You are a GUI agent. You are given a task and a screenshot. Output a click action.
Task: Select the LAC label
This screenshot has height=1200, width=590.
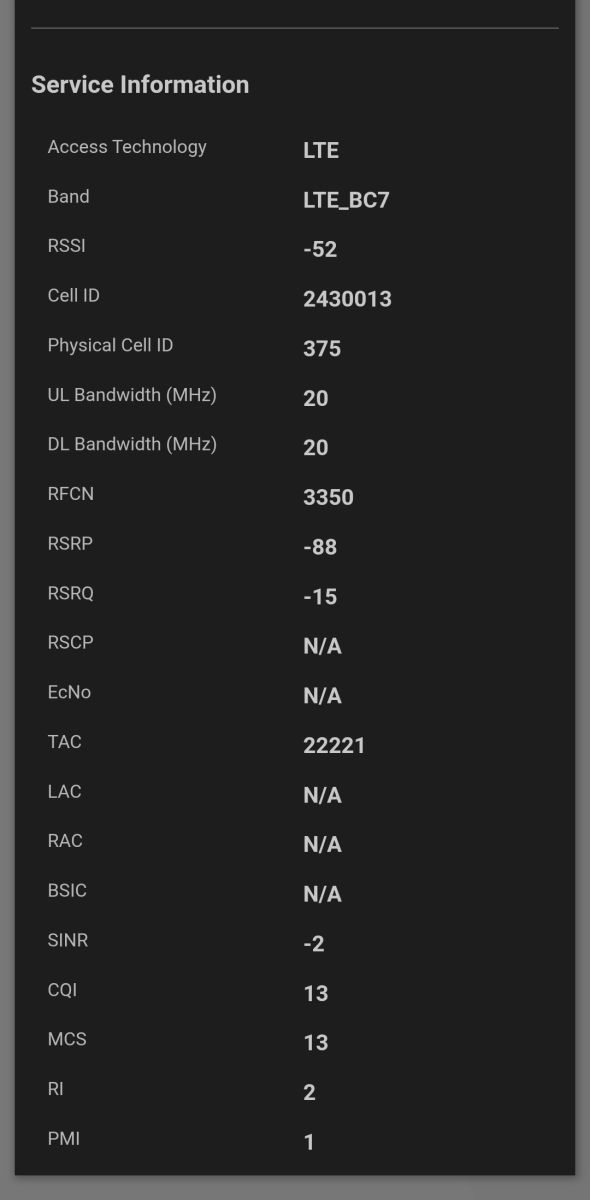[x=64, y=791]
